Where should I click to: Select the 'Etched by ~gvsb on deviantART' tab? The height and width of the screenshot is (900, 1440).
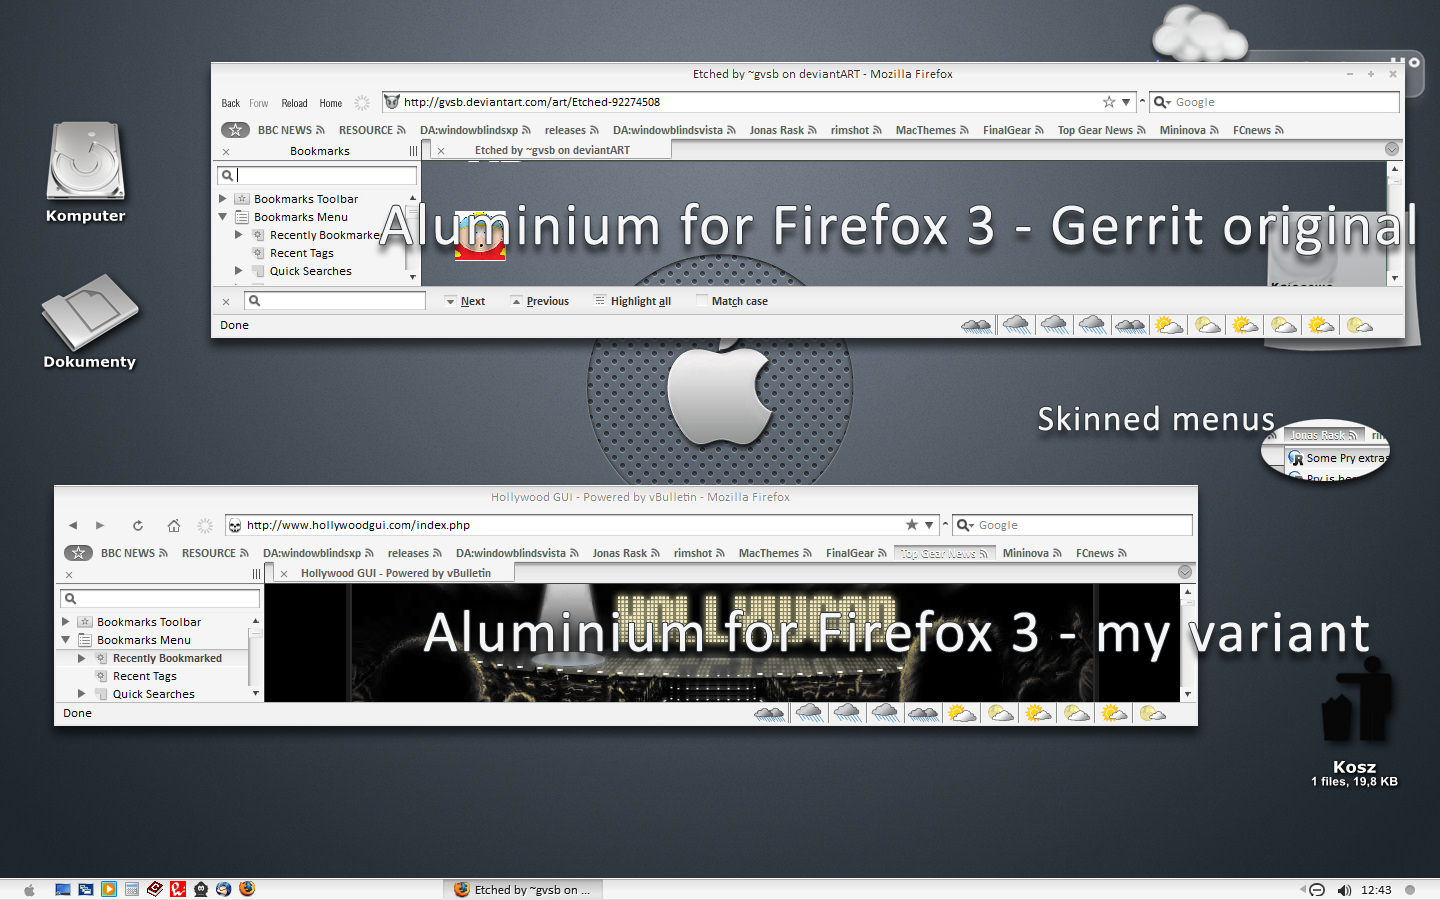[552, 150]
